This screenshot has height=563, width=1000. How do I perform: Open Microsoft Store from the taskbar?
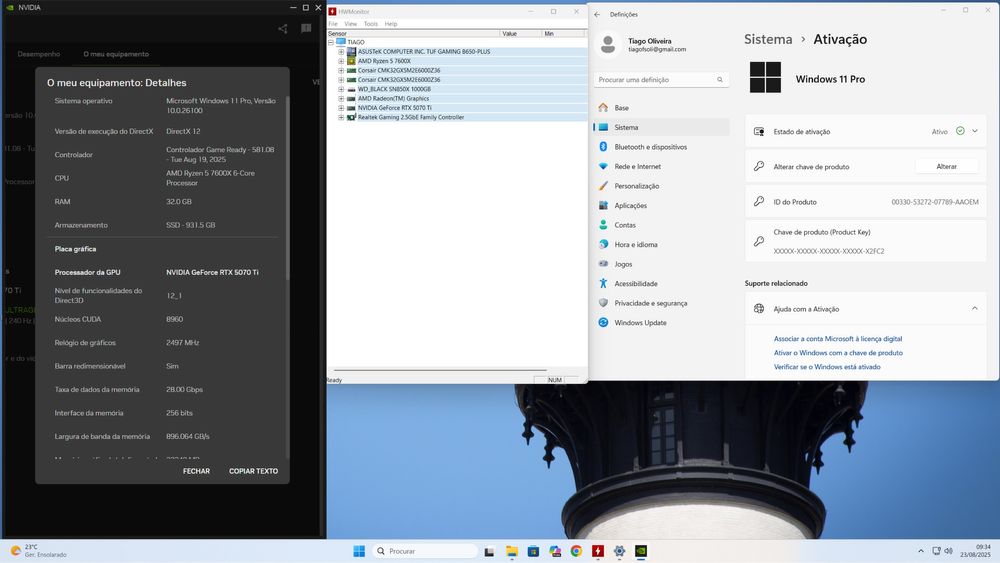click(533, 551)
